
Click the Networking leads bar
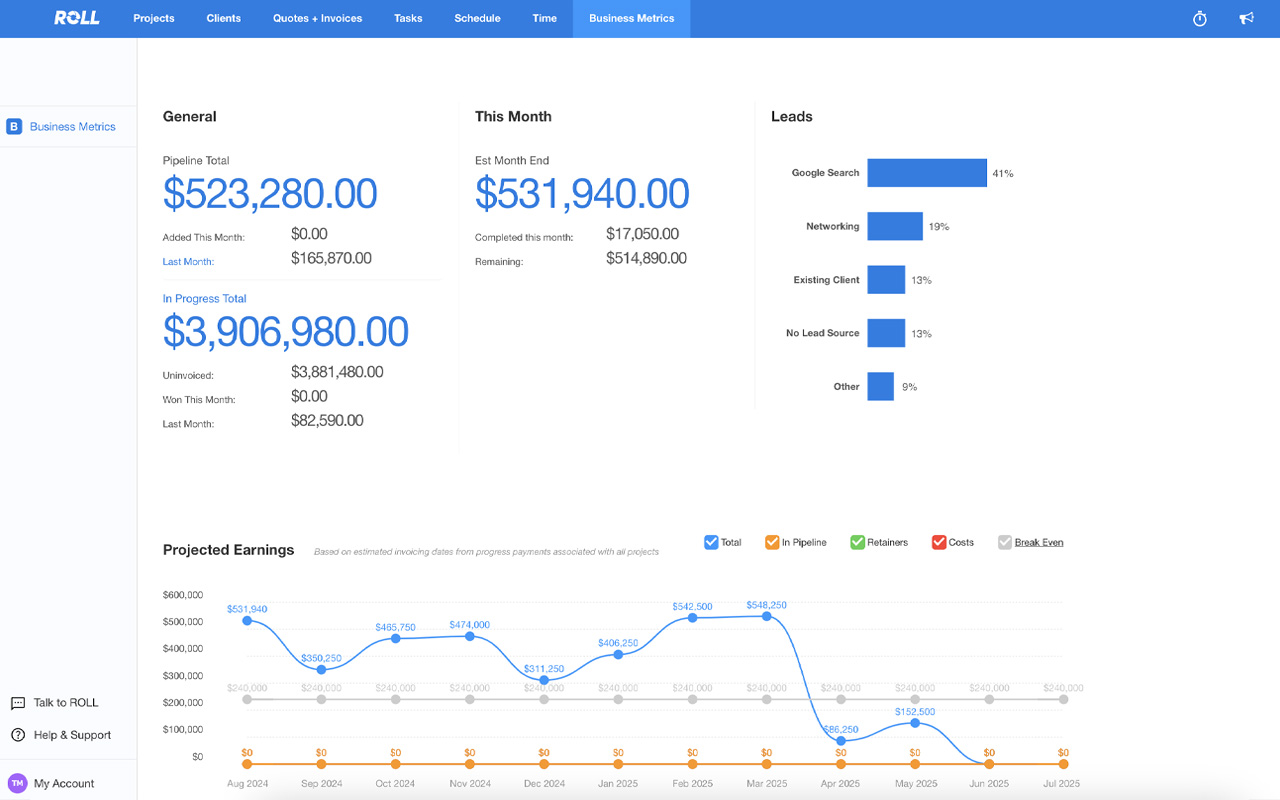[x=895, y=226]
